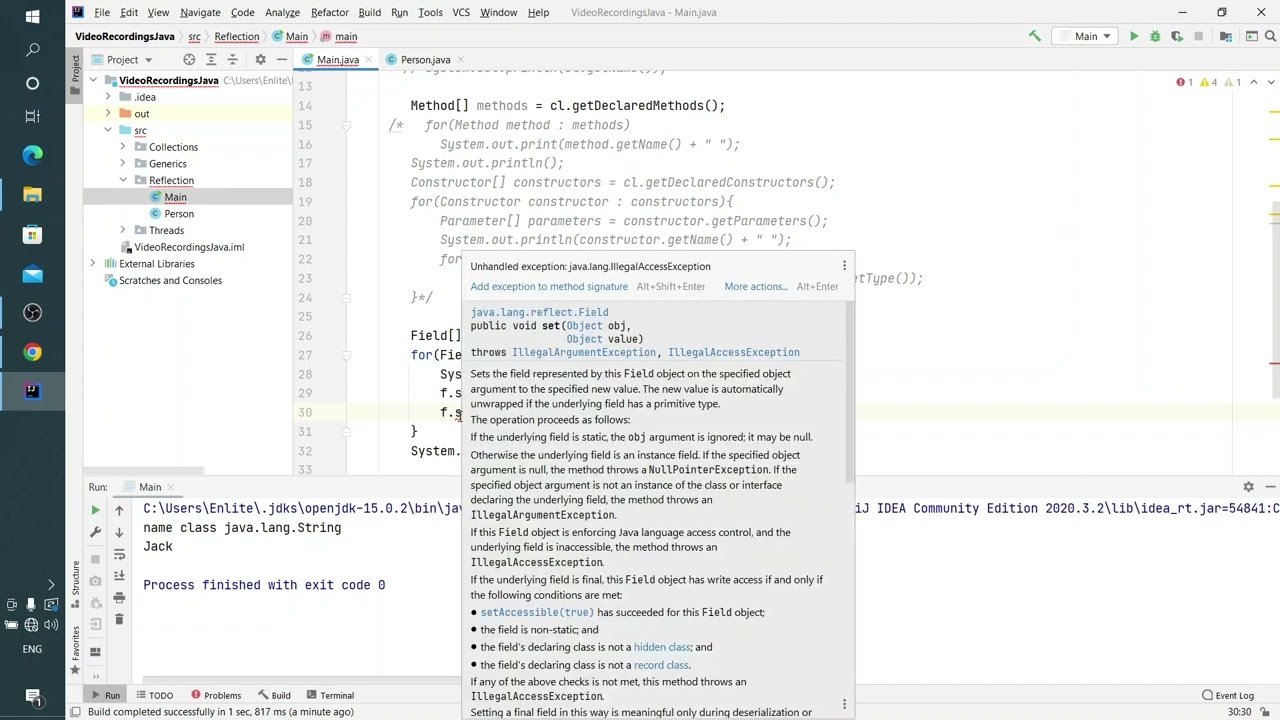Viewport: 1280px width, 720px height.
Task: Expand the out folder
Action: (x=108, y=114)
